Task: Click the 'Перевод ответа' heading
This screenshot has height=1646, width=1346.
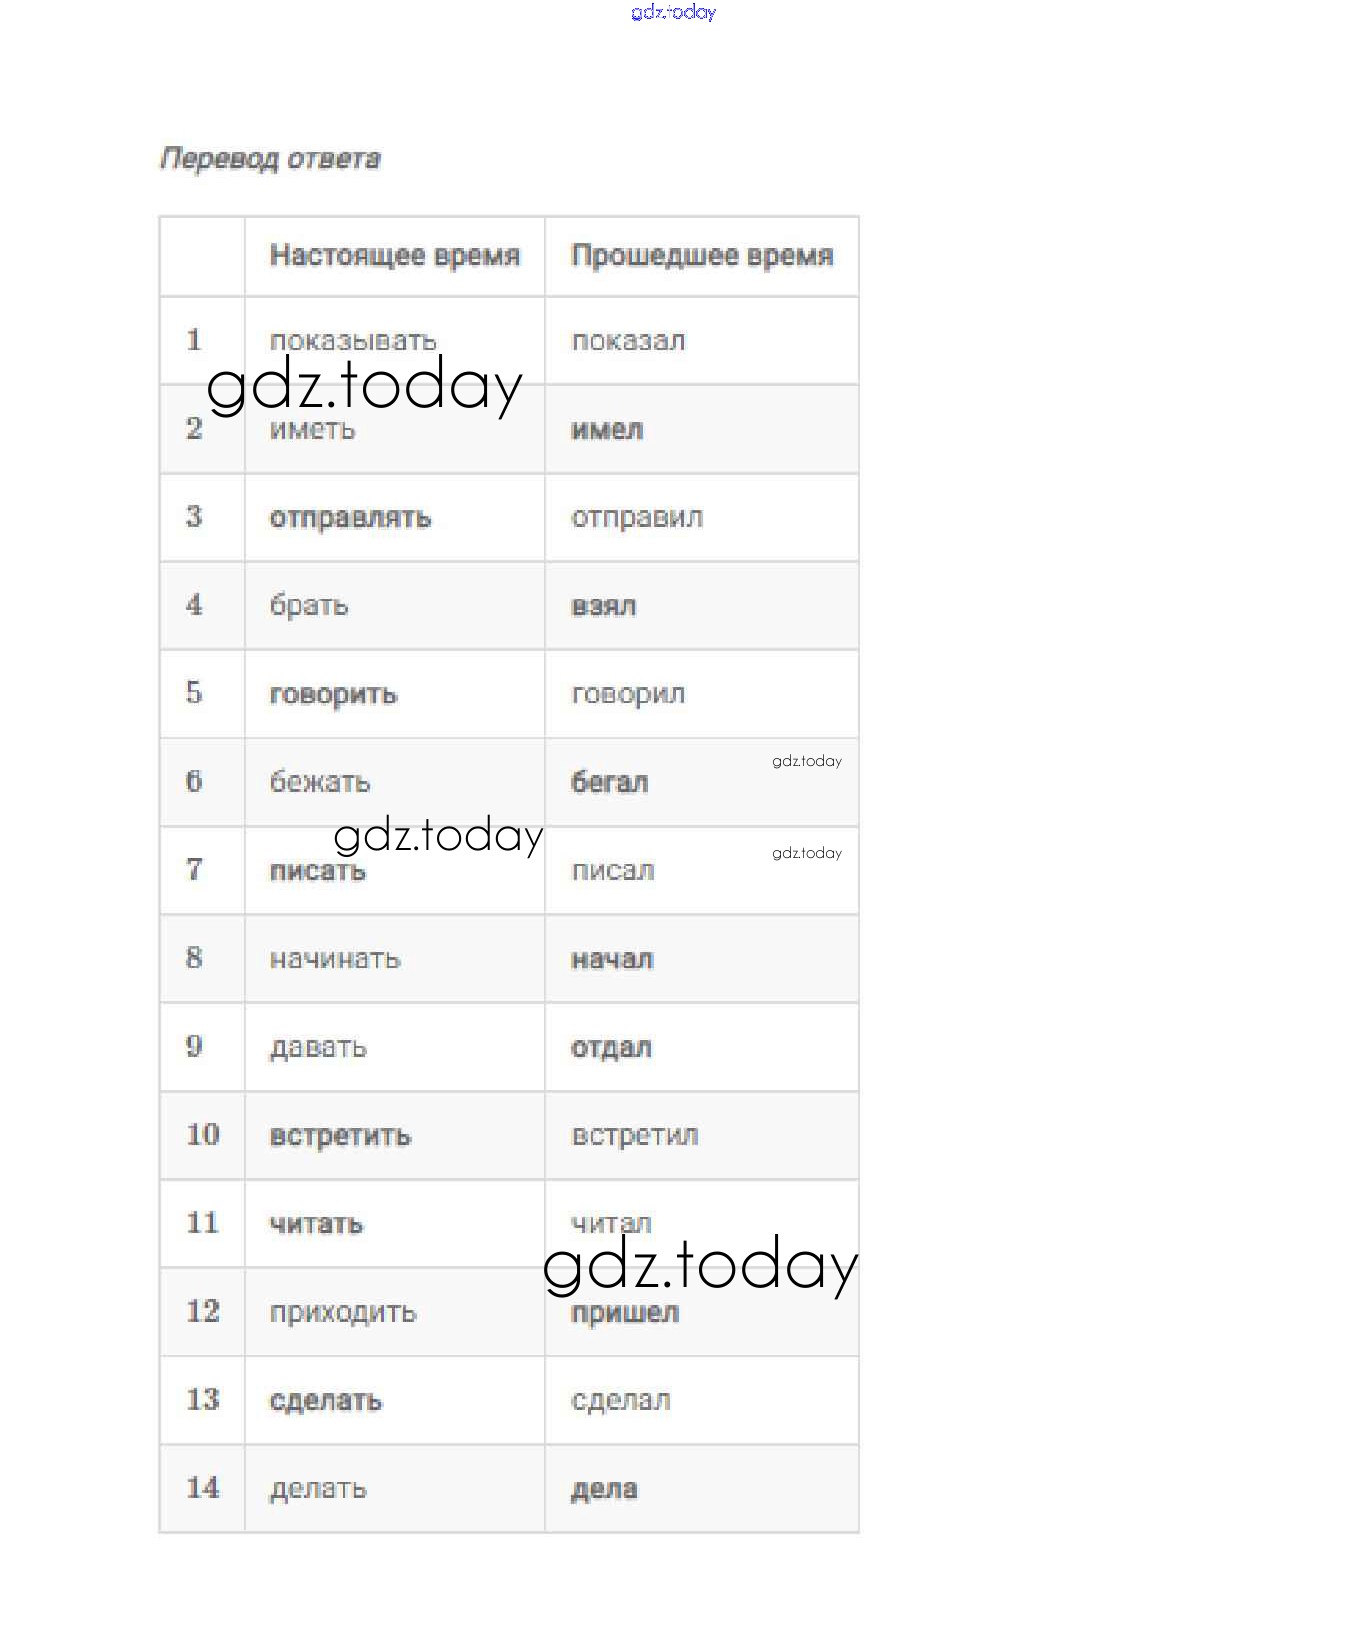Action: [270, 159]
